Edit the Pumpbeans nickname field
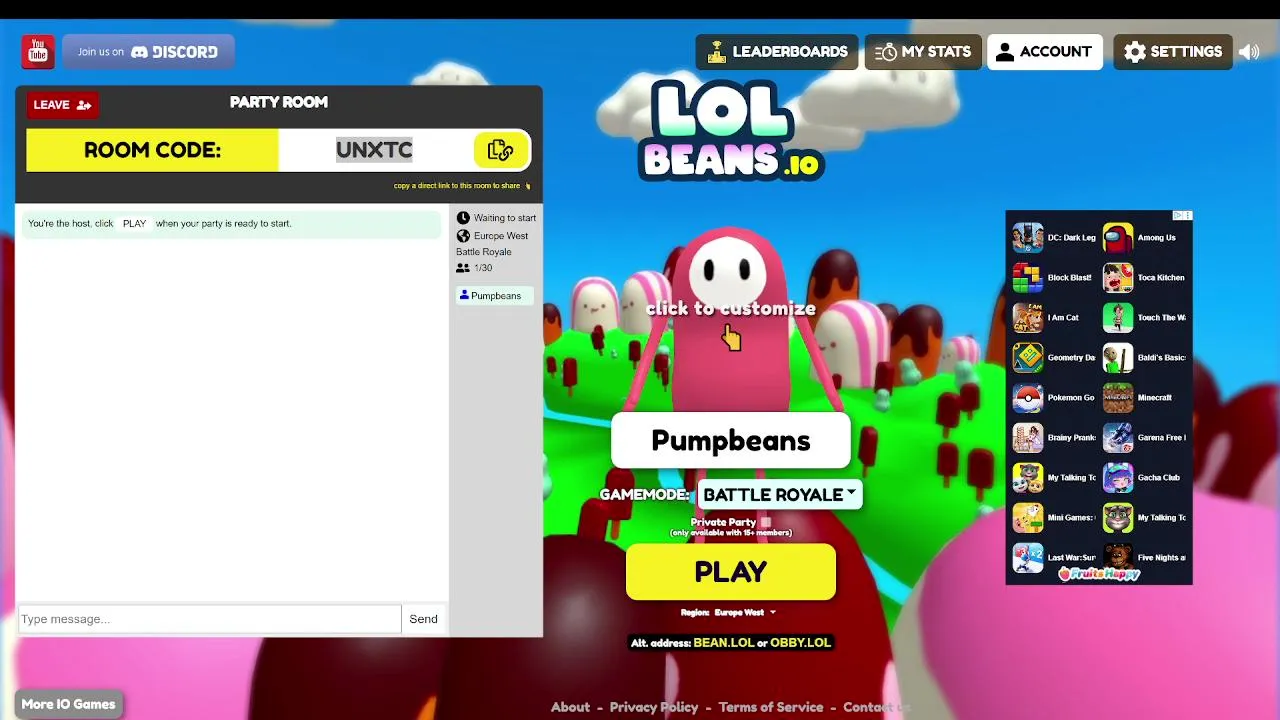Screen dimensions: 1280x720 point(731,441)
